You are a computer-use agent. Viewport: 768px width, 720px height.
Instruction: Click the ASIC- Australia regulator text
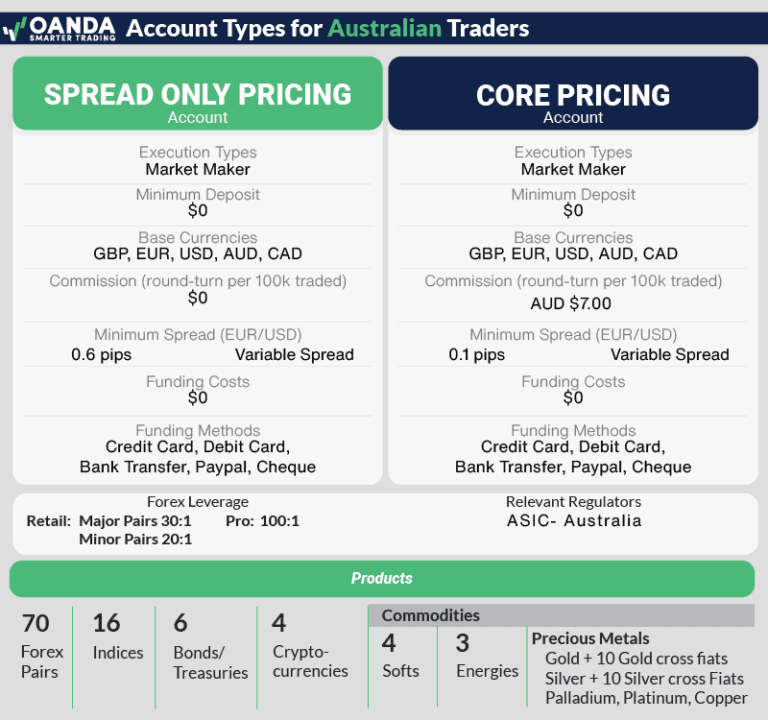click(x=574, y=520)
